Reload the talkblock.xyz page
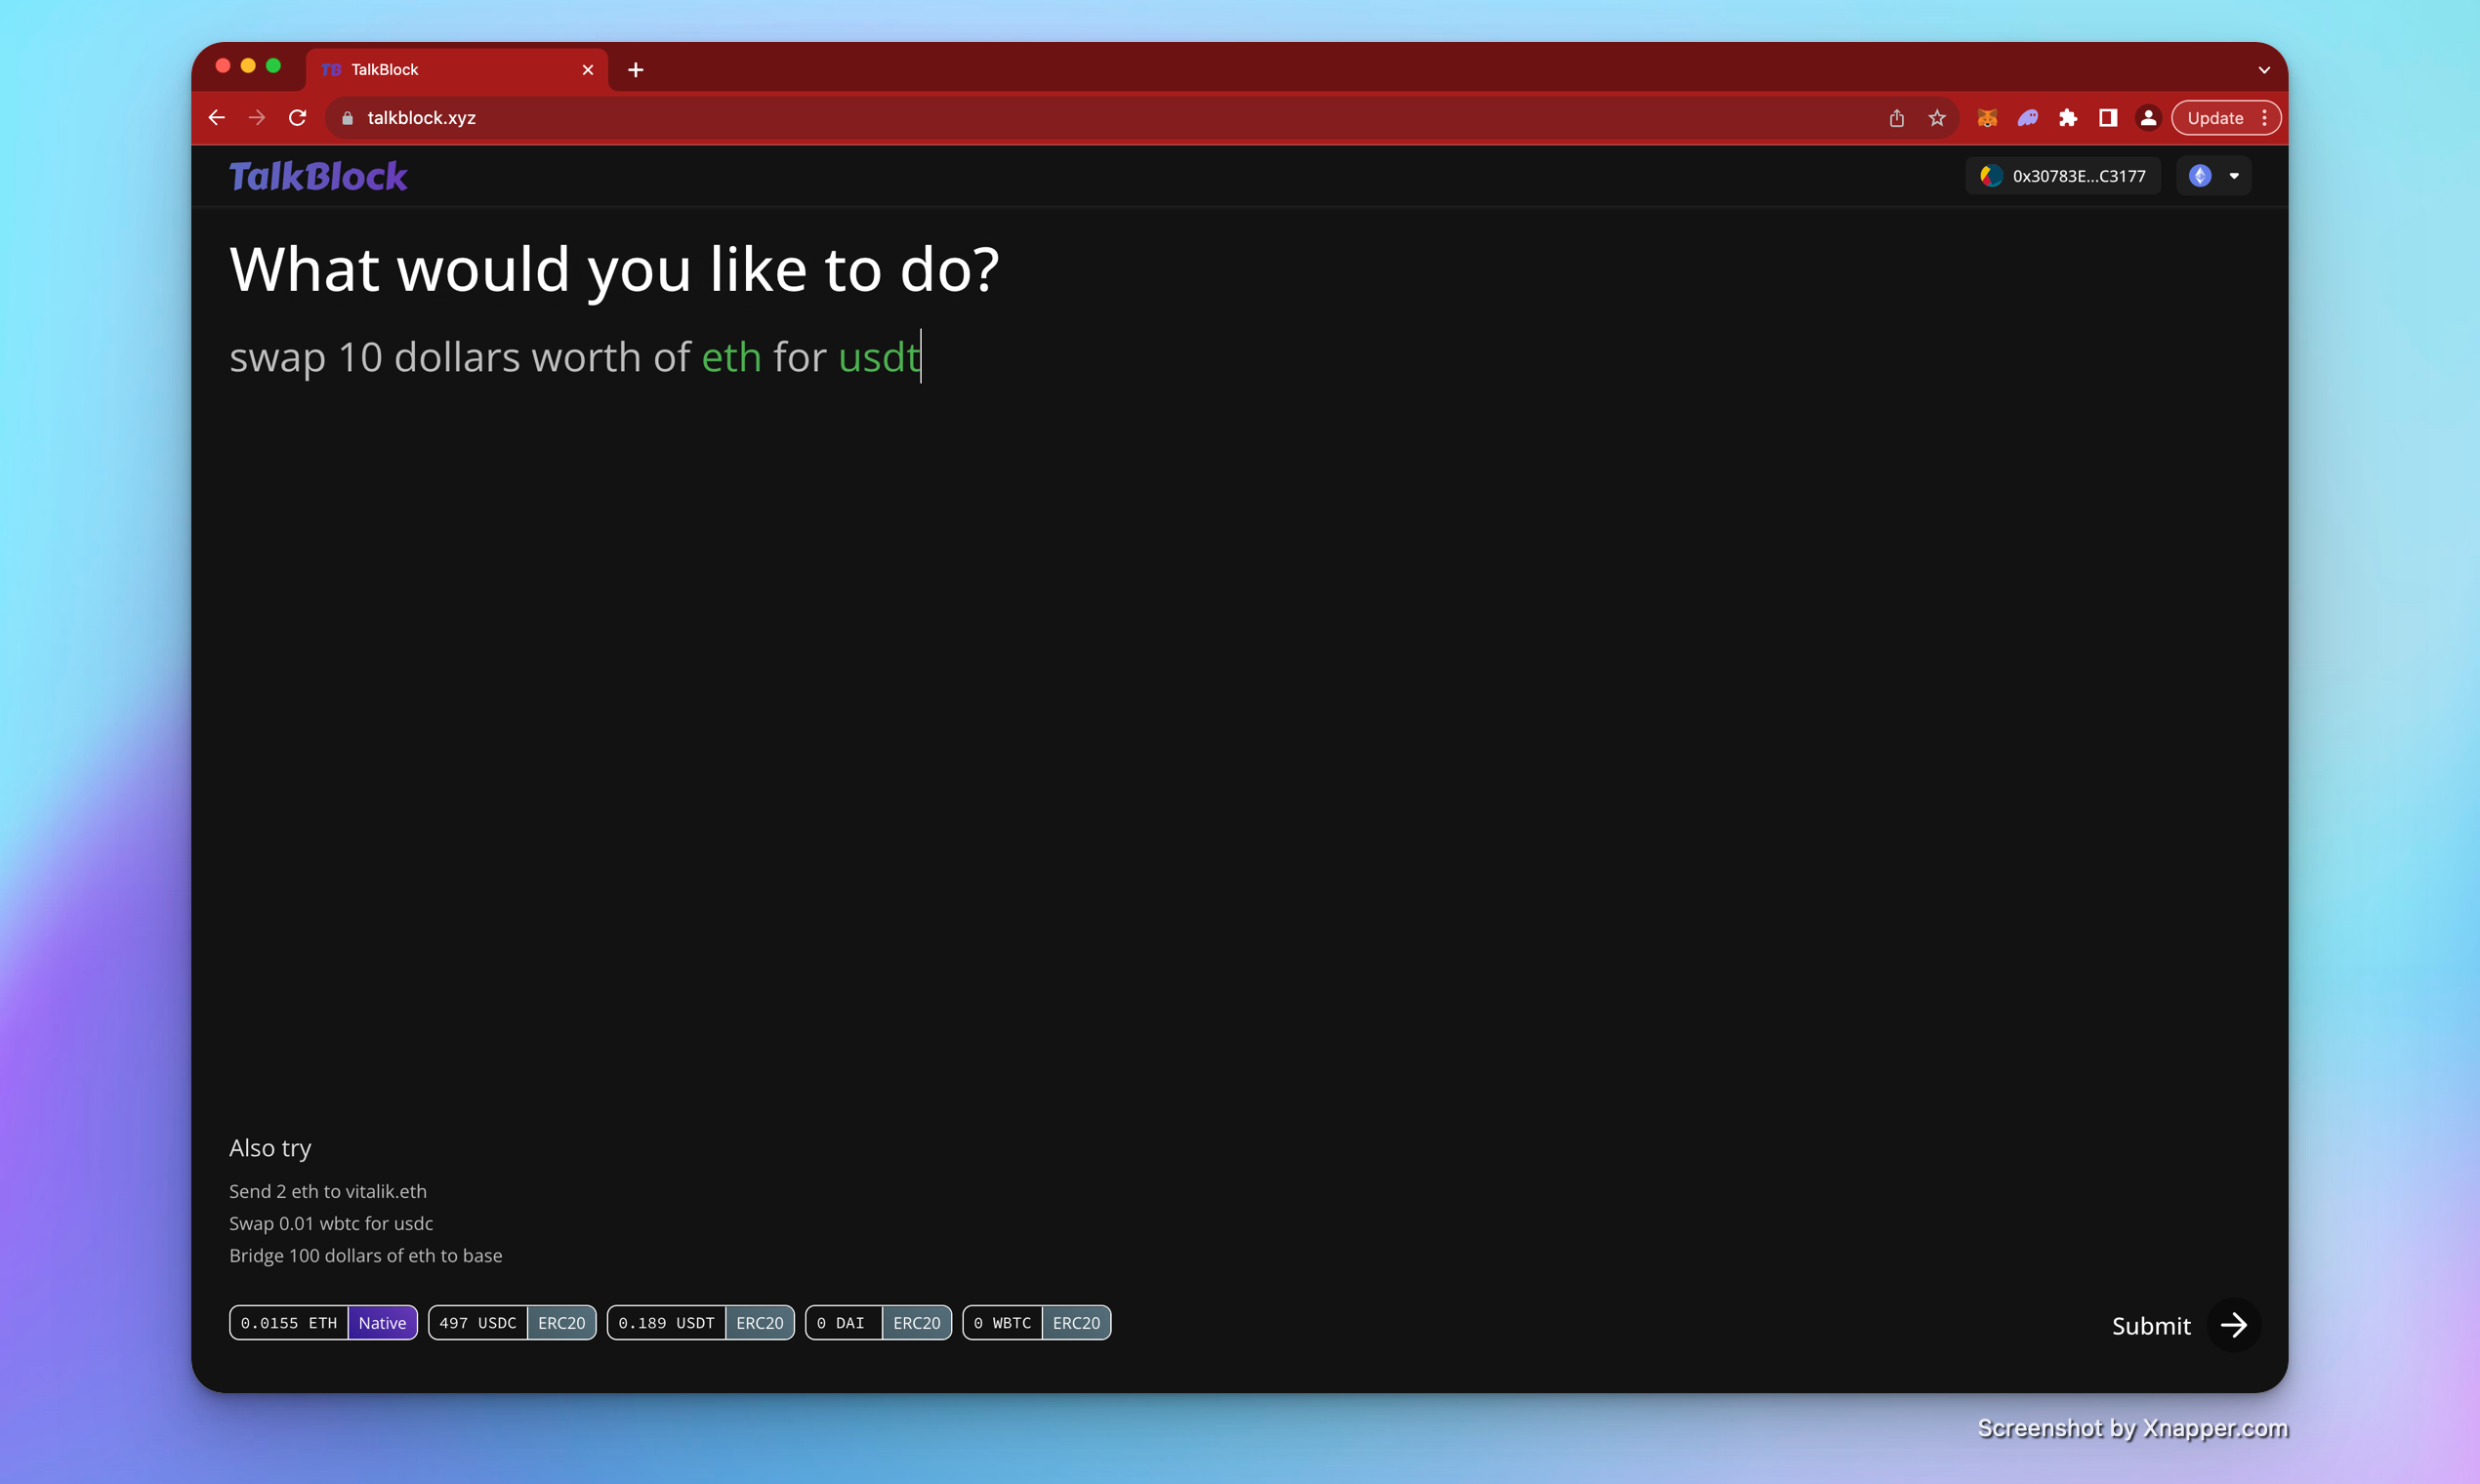This screenshot has width=2480, height=1484. 297,117
